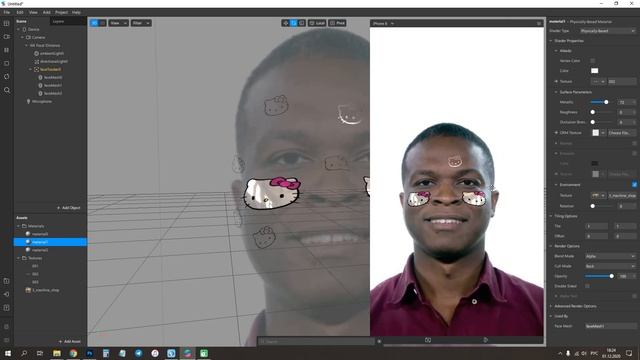Open the Edit menu
The width and height of the screenshot is (640, 360).
click(20, 12)
